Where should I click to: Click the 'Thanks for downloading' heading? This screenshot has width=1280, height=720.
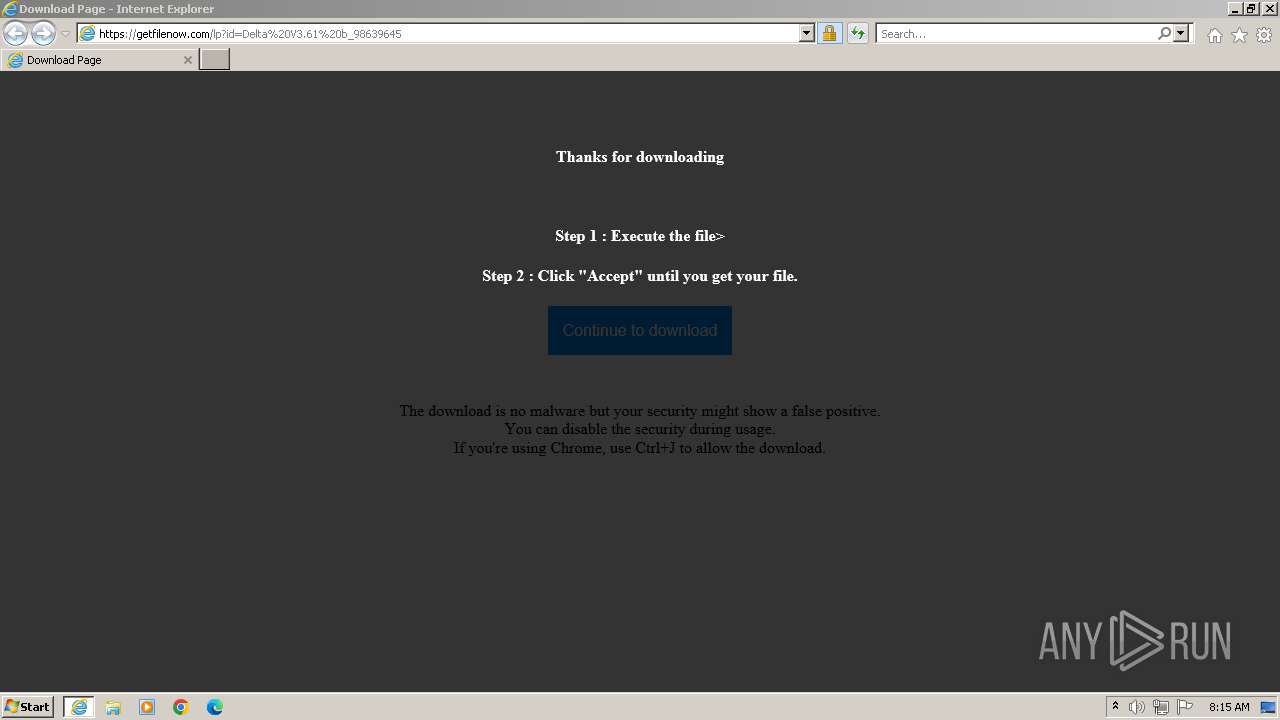pos(640,157)
